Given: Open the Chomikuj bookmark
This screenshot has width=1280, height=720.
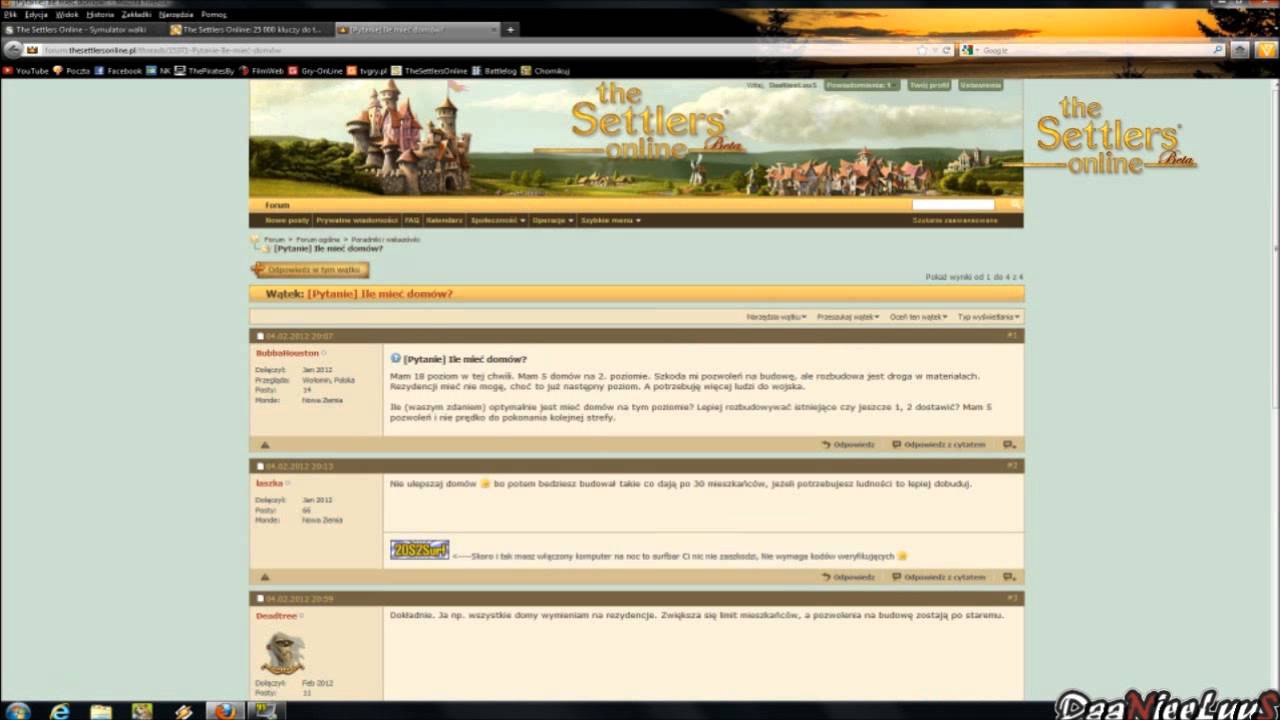Looking at the screenshot, I should pos(545,71).
